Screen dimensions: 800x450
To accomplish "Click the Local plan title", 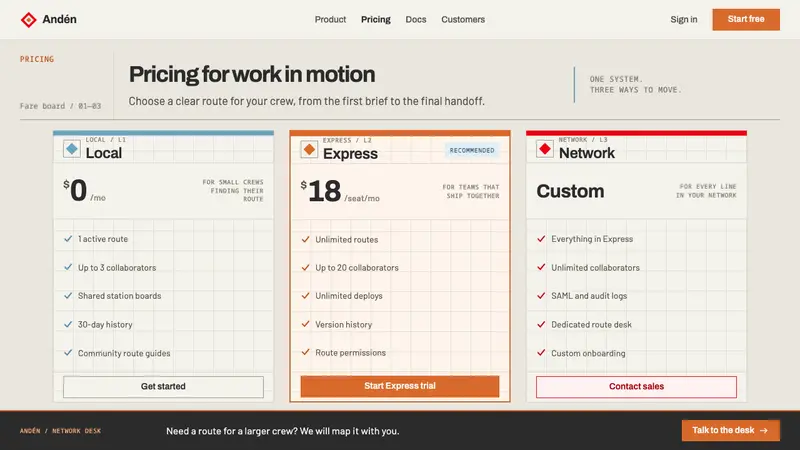I will pyautogui.click(x=104, y=153).
